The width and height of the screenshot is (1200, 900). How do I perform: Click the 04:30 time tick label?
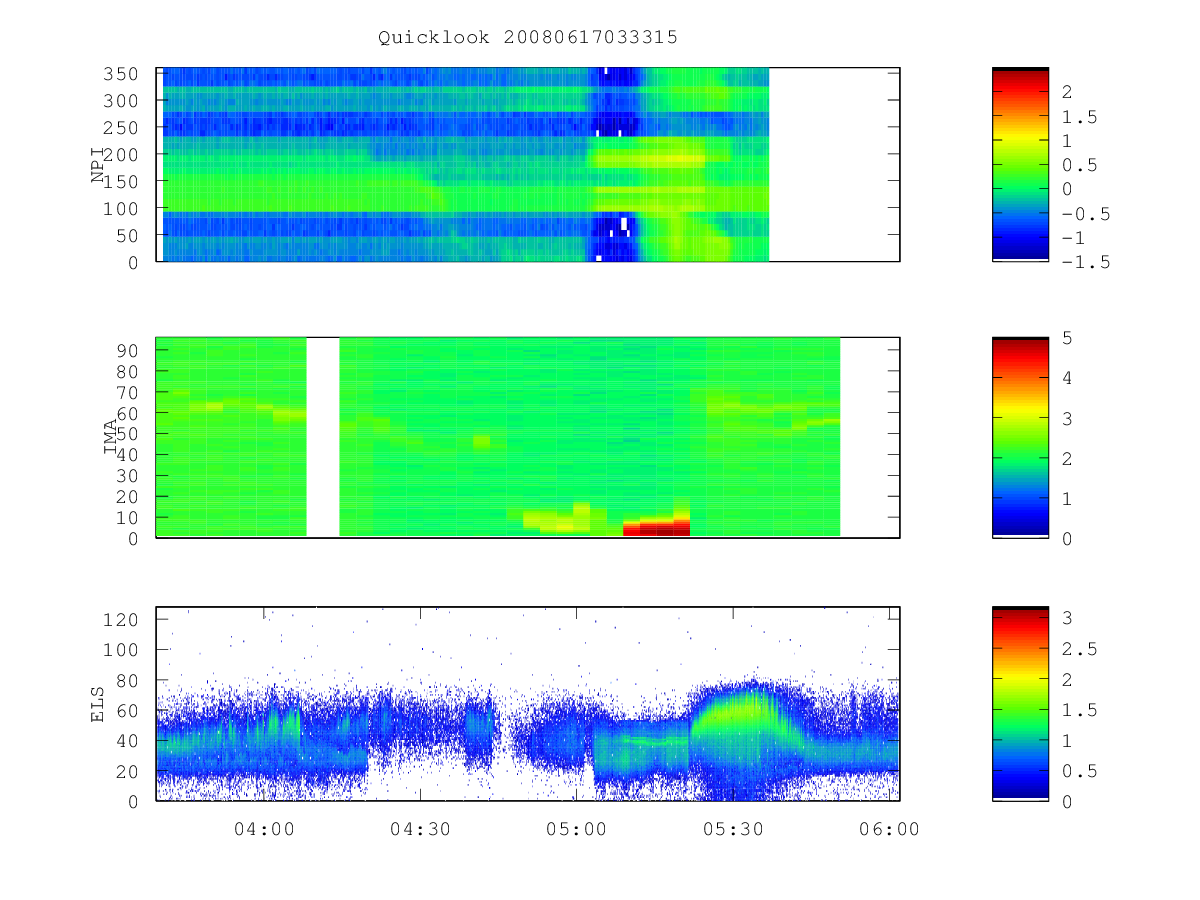coord(420,828)
